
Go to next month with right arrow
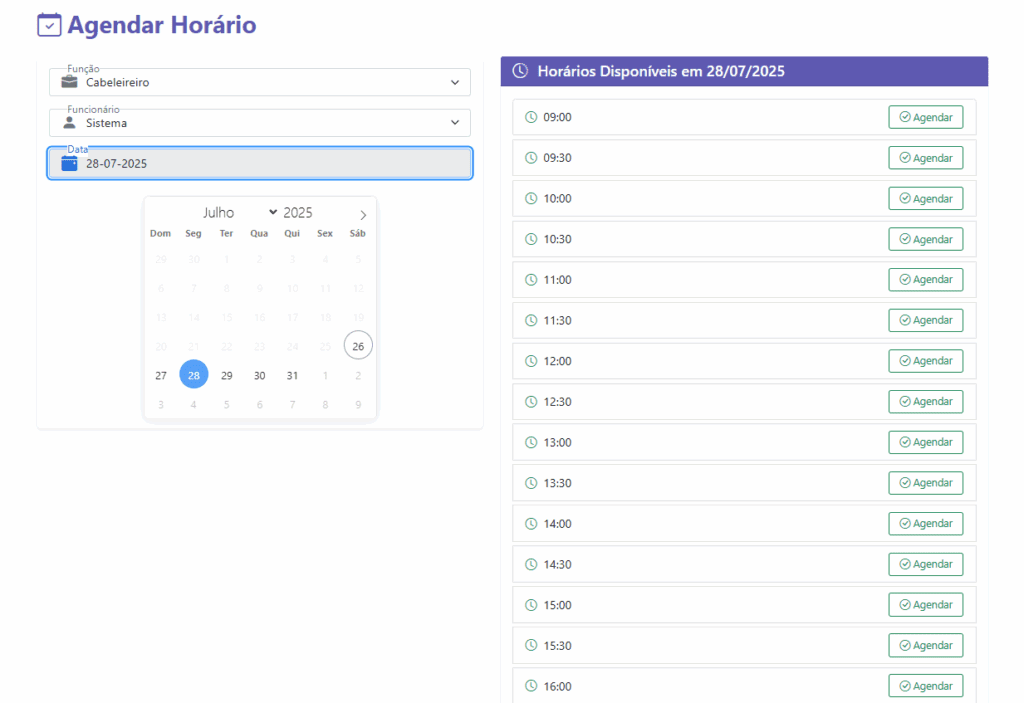tap(363, 214)
